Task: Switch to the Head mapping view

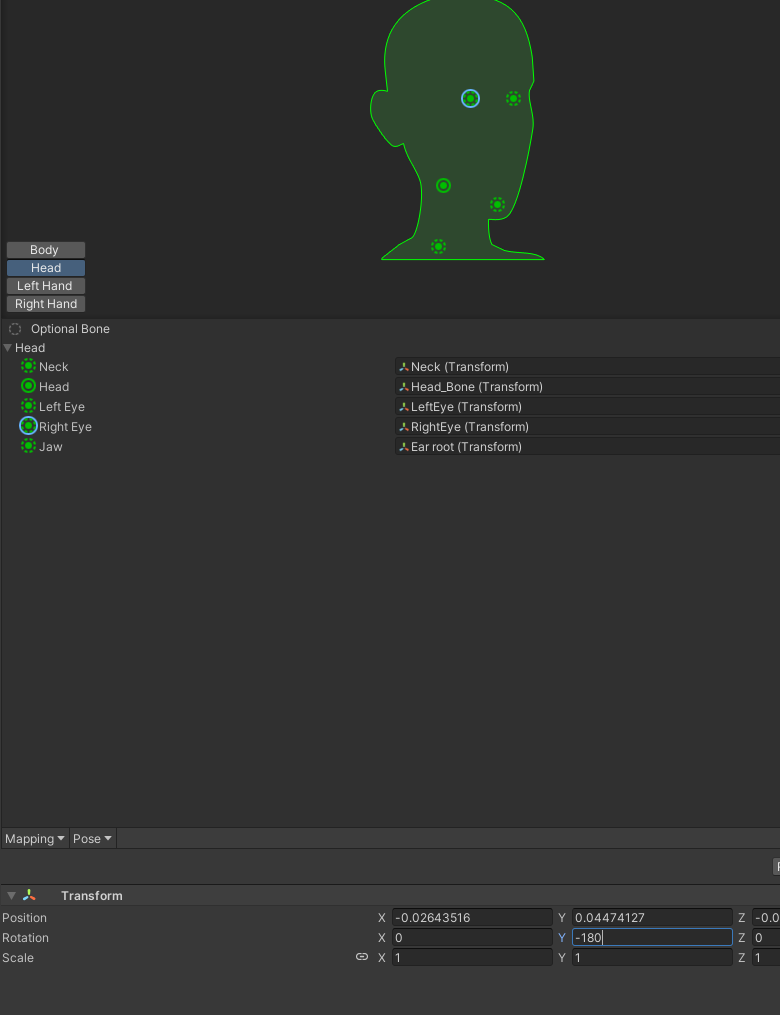Action: pyautogui.click(x=46, y=268)
